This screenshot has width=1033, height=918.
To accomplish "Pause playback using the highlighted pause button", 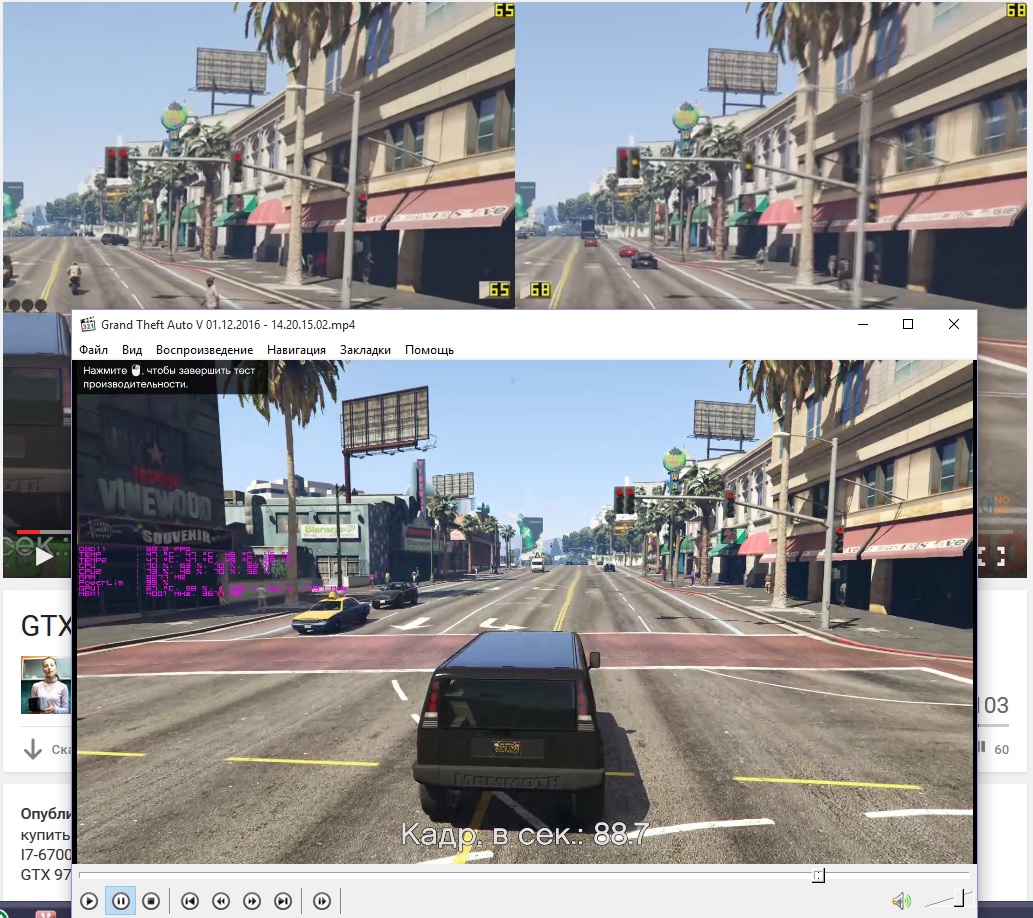I will tap(121, 901).
